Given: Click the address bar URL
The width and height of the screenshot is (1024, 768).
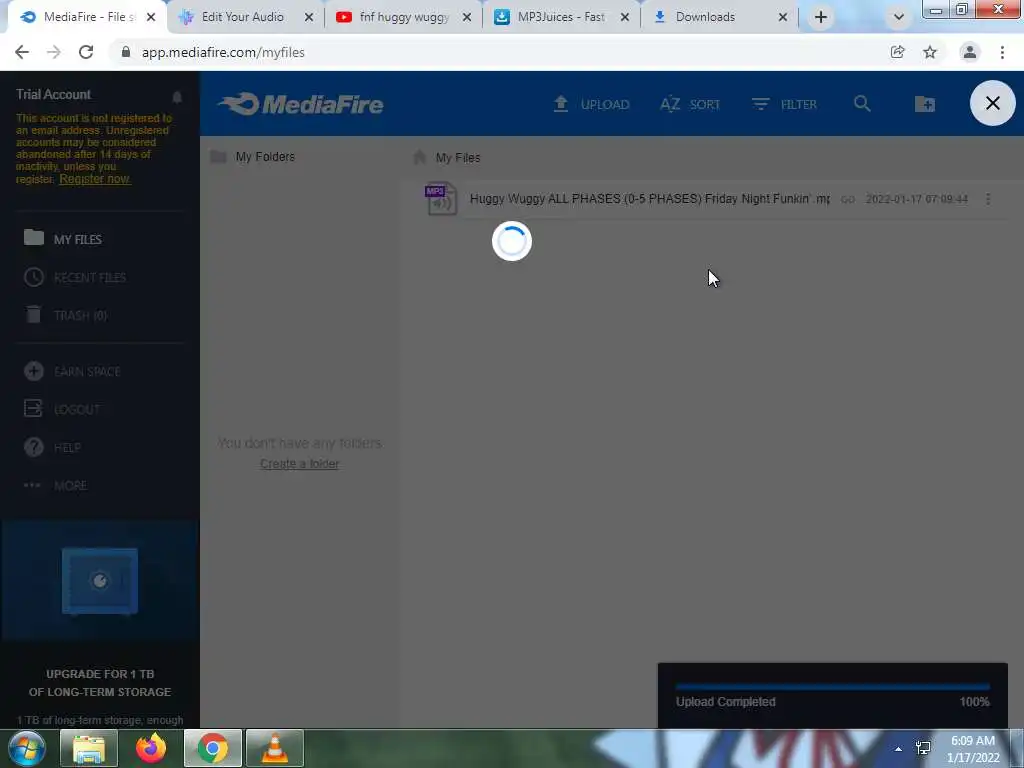Looking at the screenshot, I should tap(223, 52).
